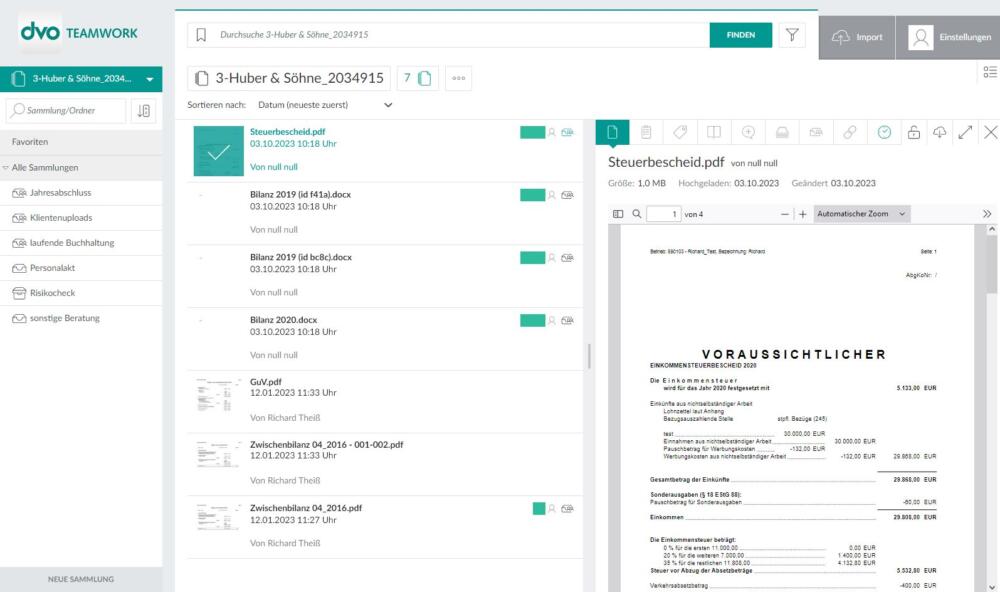Viewport: 1000px width, 592px height.
Task: Click the unlock padlock icon for the document
Action: pos(914,132)
